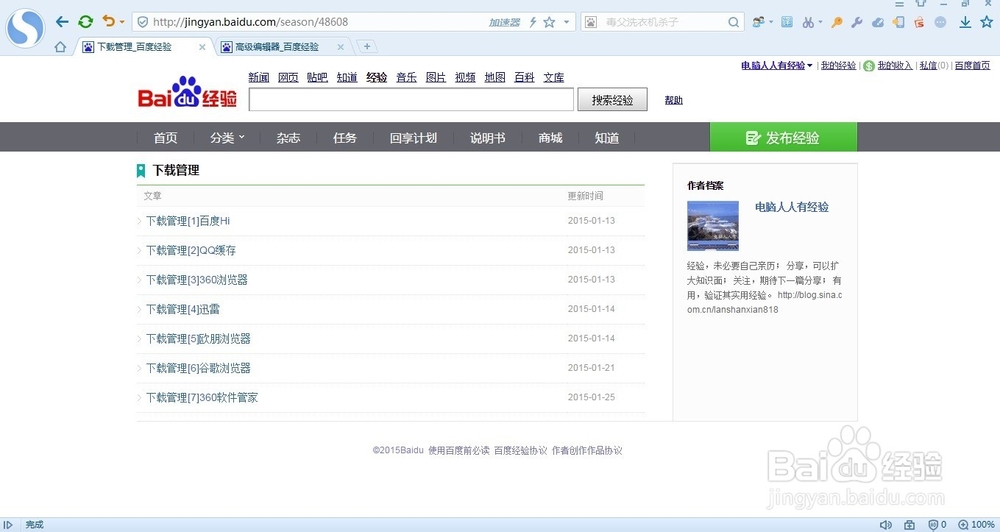Switch to the 高级编辑器_百度经验 tab
This screenshot has height=532, width=1000.
[276, 47]
